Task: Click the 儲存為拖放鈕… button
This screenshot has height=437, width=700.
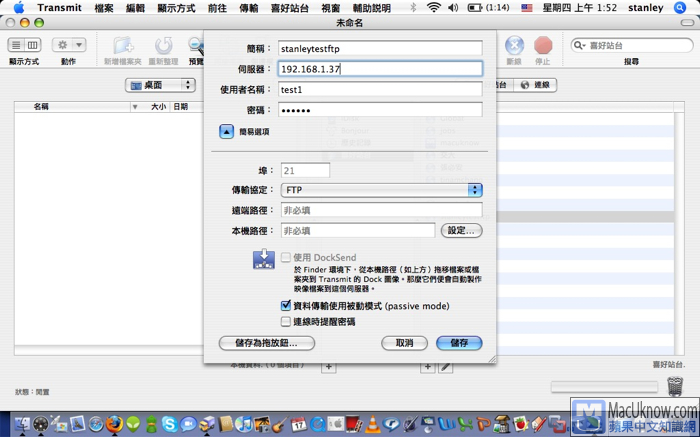Action: 267,343
